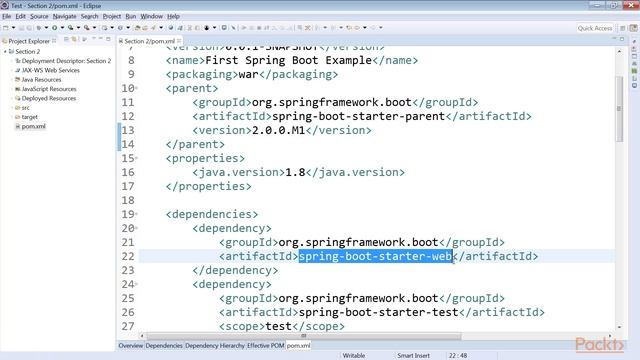The height and width of the screenshot is (360, 640).
Task: Click the editor scroll down arrow
Action: 619,327
